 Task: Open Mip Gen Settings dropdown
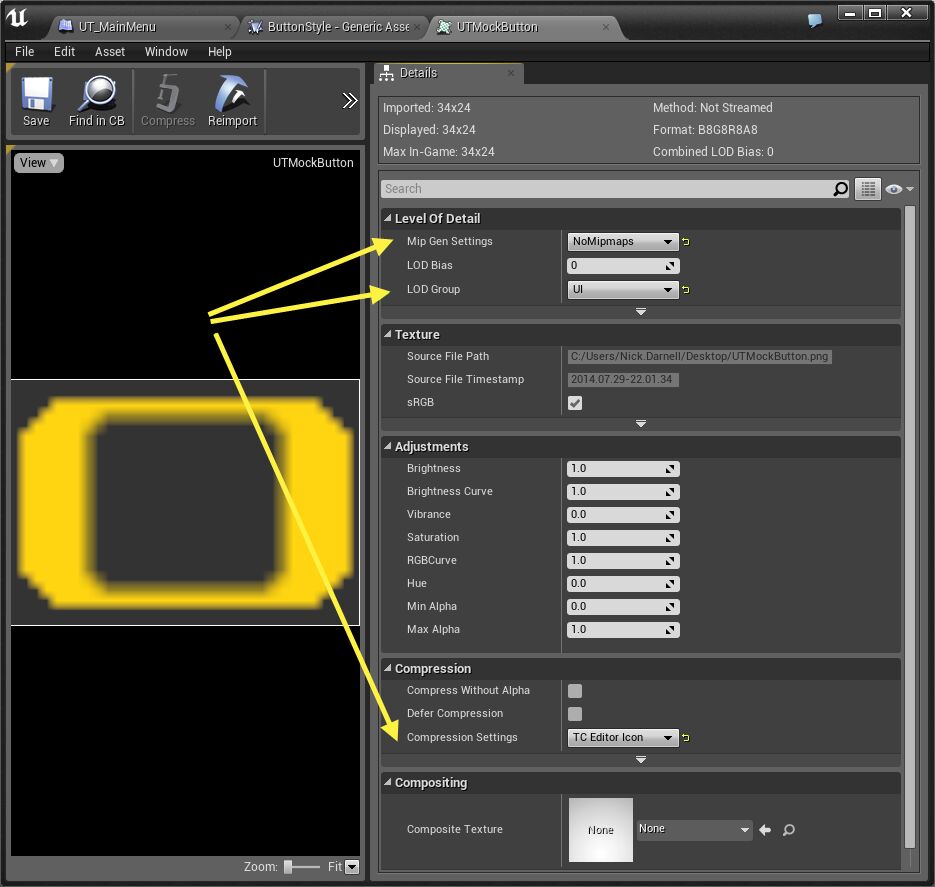click(622, 242)
